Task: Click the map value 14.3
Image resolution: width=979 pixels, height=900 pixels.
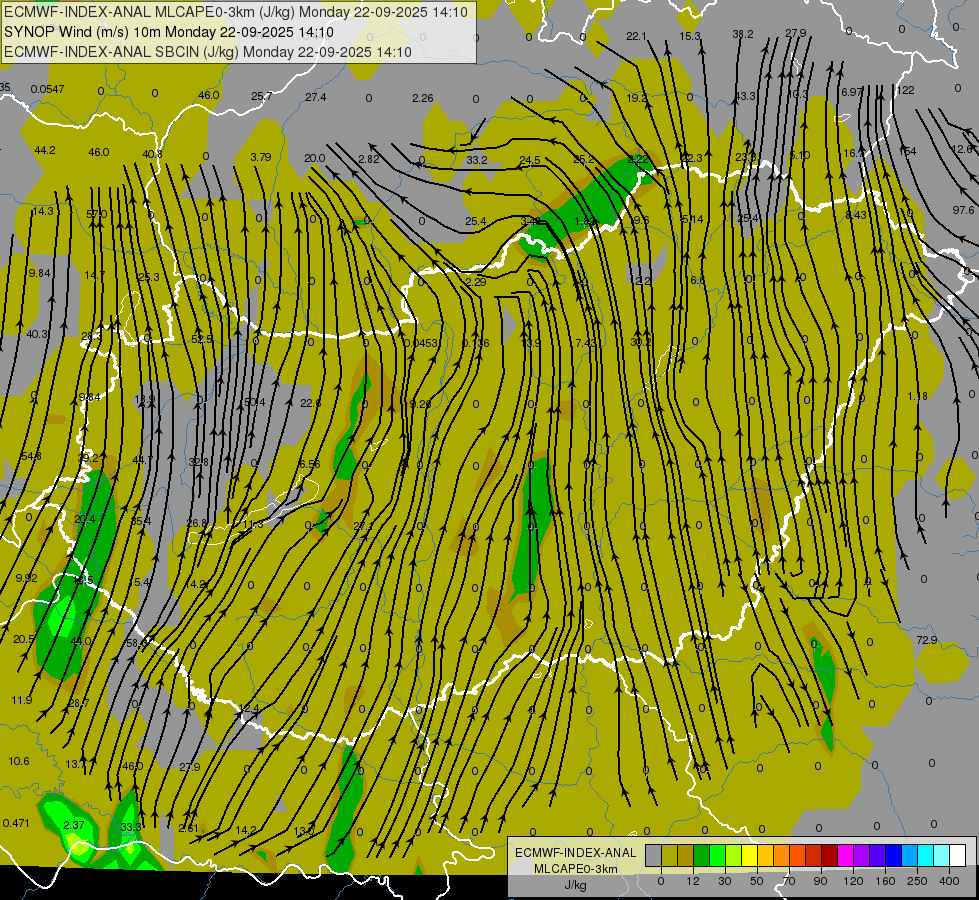Action: (43, 211)
